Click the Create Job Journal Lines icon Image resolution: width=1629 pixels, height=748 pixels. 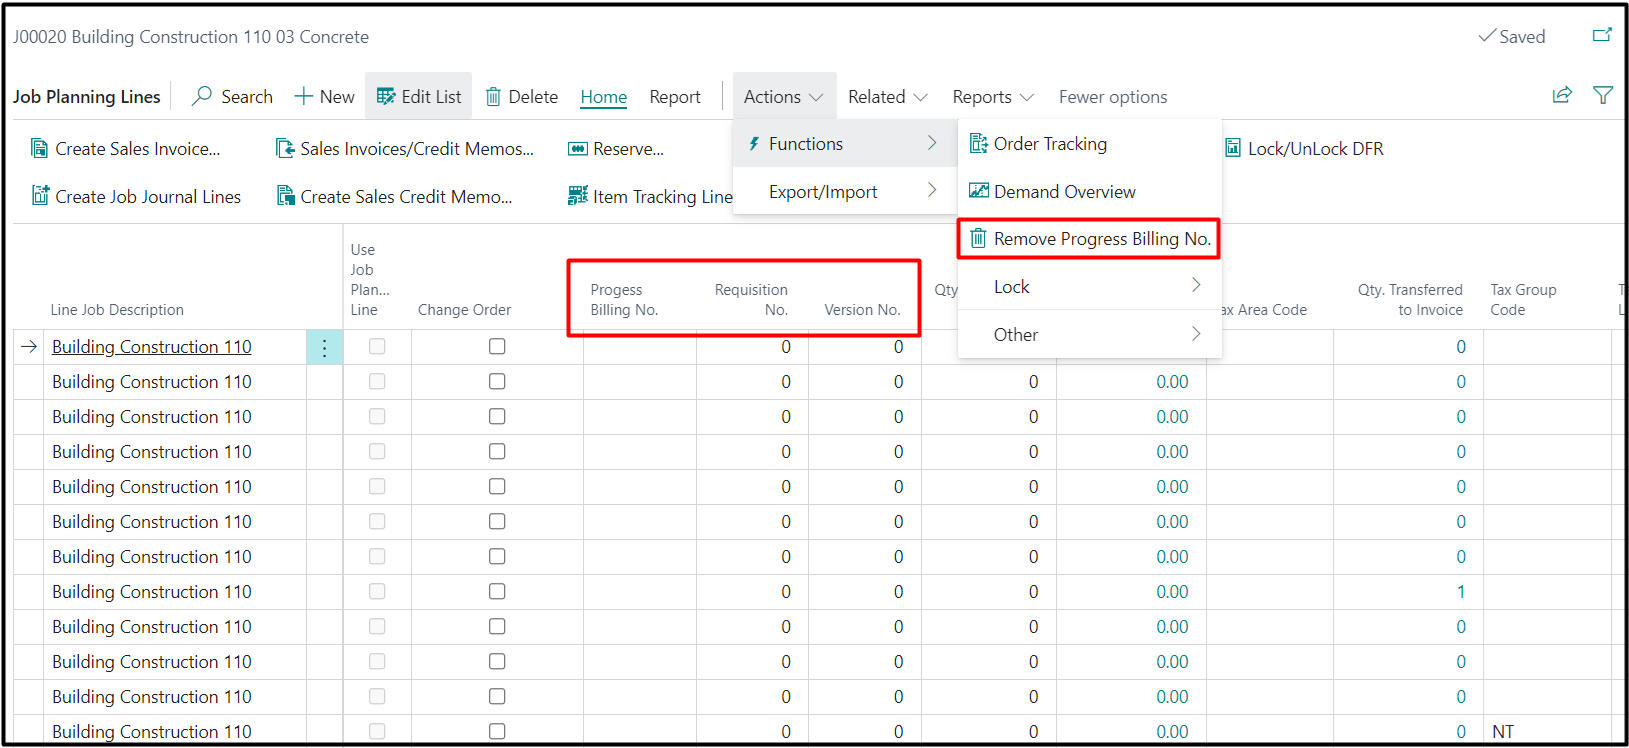pos(40,197)
